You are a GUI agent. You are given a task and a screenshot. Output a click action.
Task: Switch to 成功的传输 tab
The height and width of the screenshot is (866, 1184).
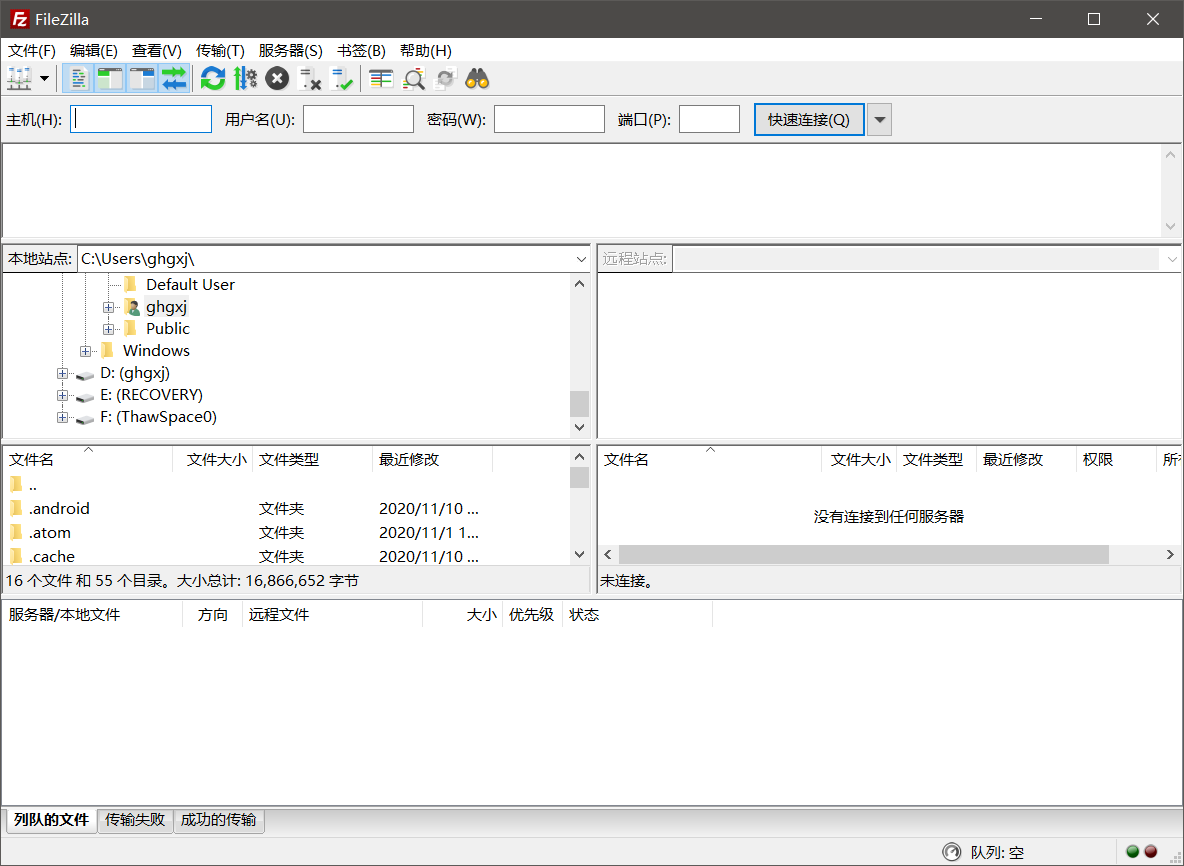(219, 820)
